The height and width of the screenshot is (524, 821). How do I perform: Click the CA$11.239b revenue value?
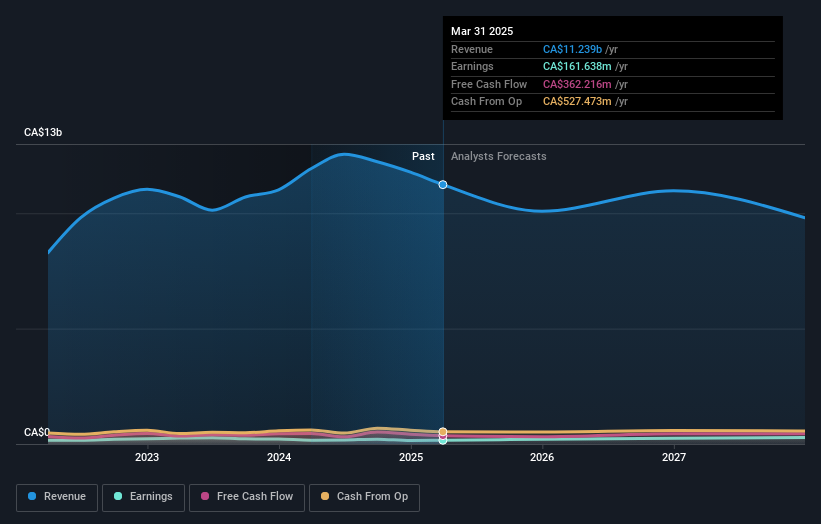[x=572, y=49]
